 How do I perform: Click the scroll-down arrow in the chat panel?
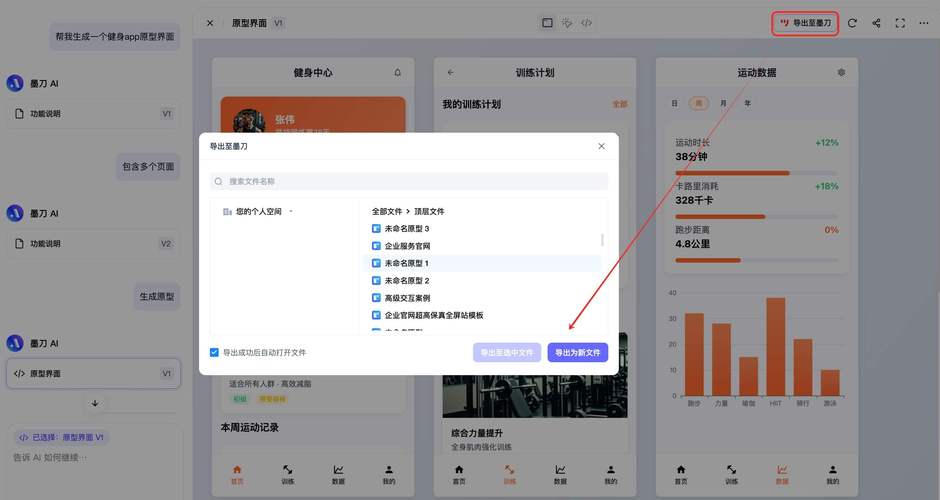(95, 403)
